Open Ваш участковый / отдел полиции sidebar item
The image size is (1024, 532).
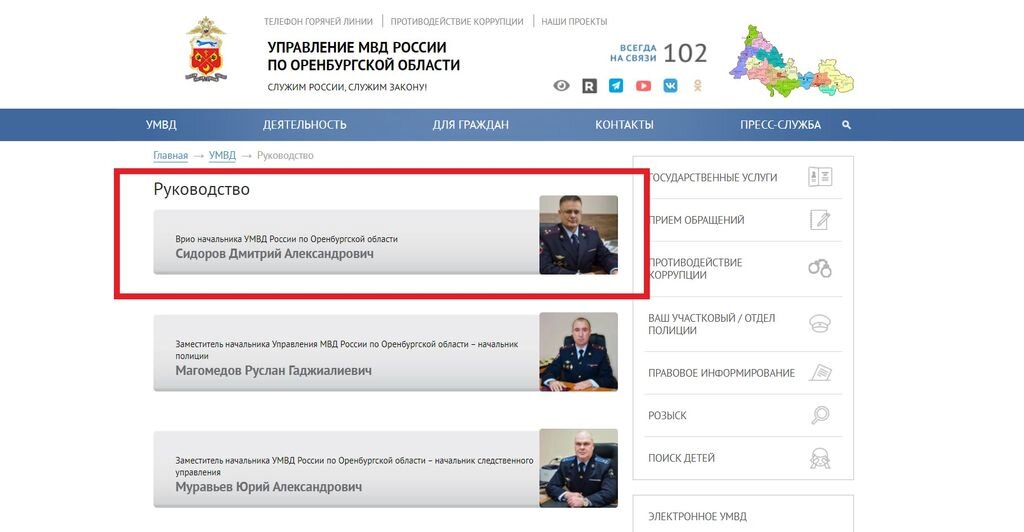point(711,324)
